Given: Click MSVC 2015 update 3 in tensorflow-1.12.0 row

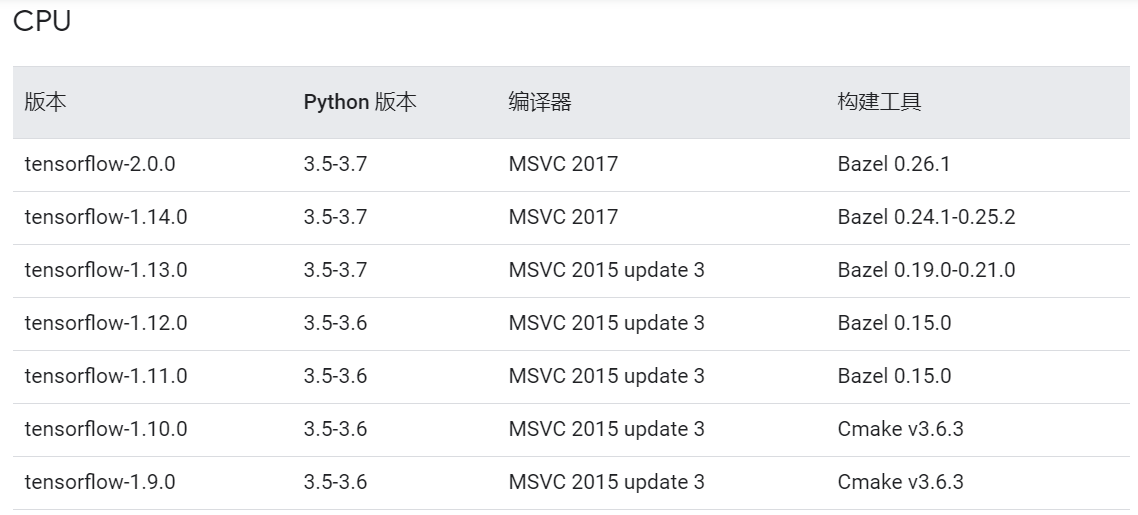Looking at the screenshot, I should coord(607,323).
